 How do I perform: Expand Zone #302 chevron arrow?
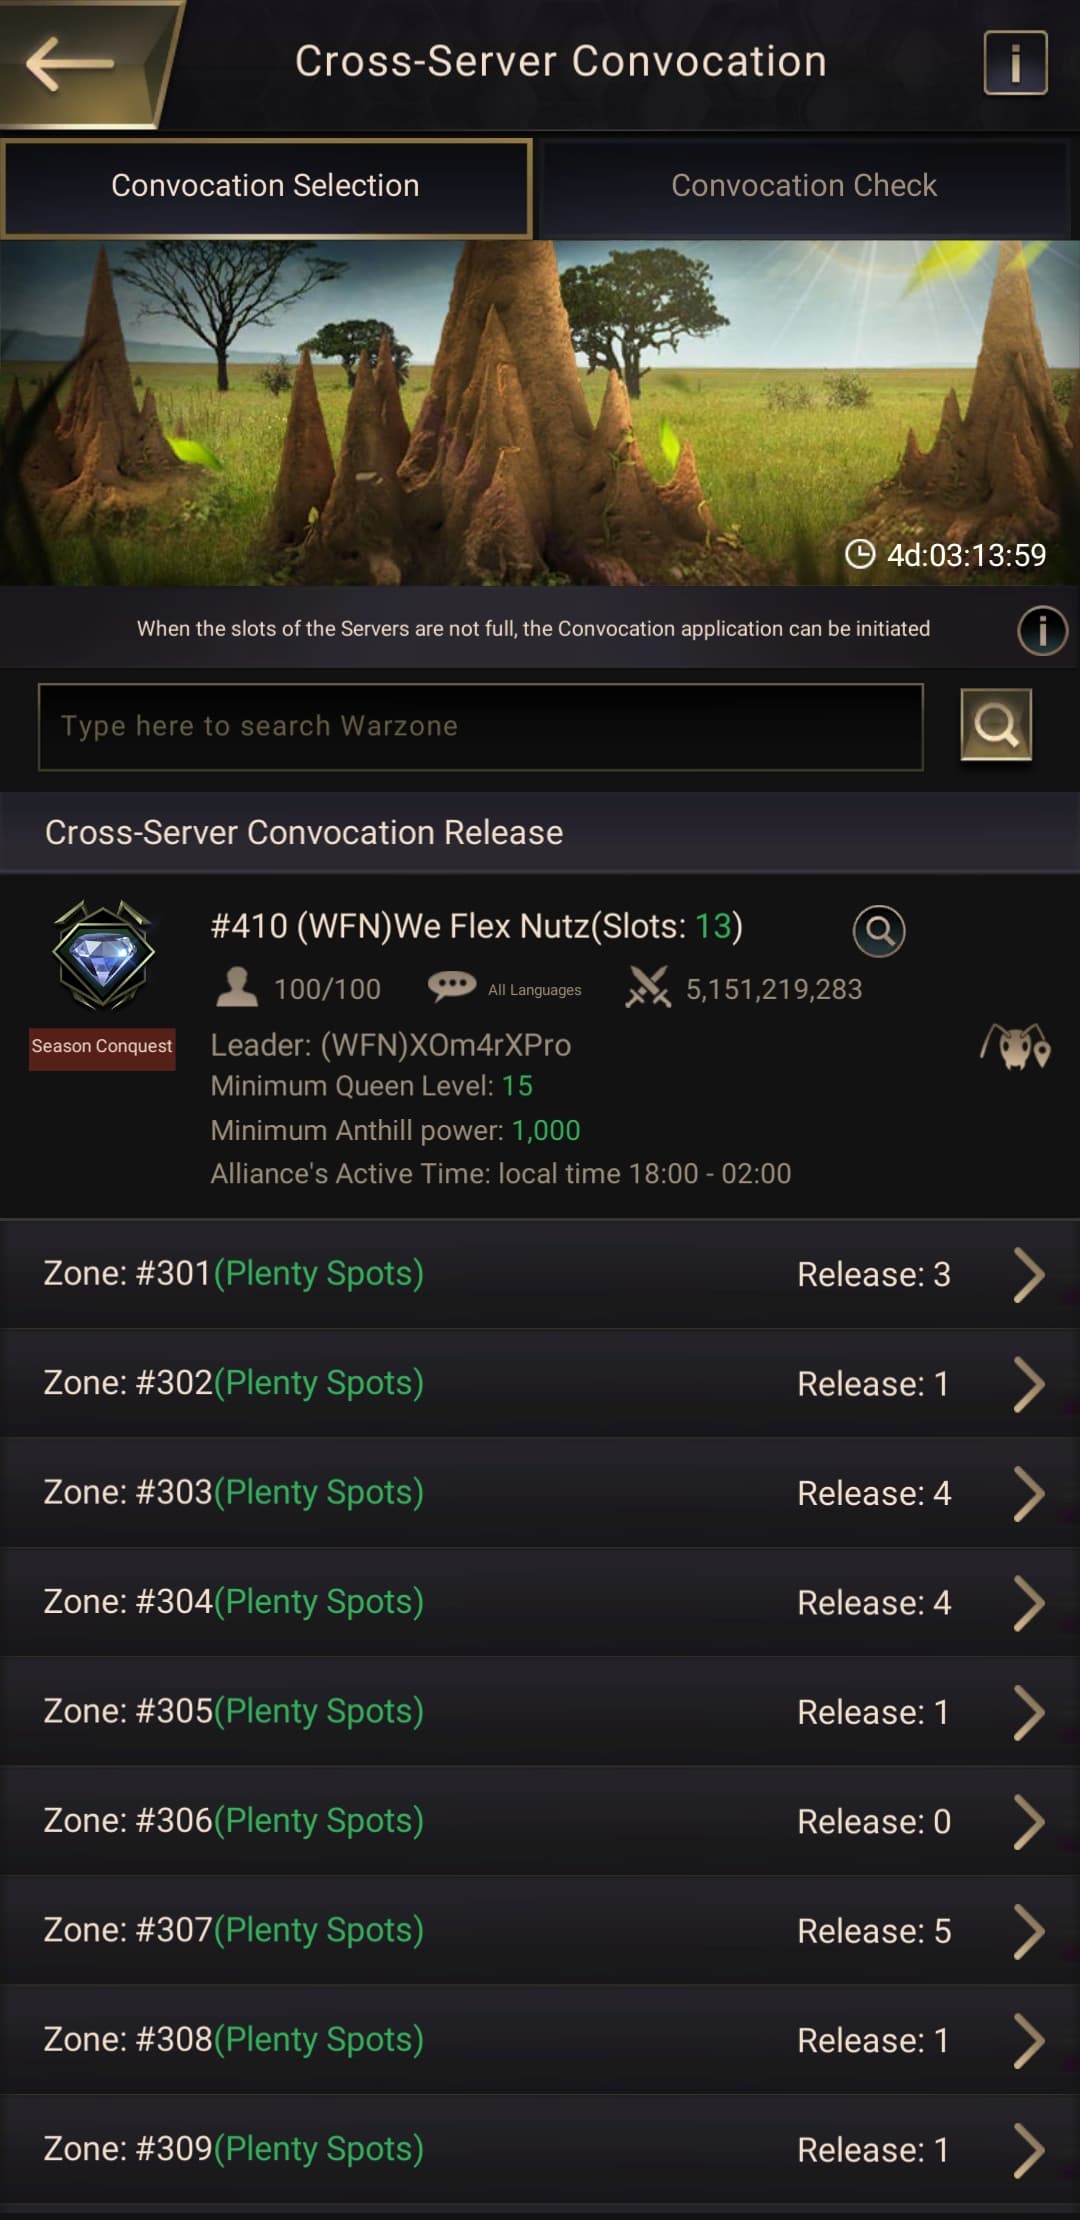click(1029, 1384)
